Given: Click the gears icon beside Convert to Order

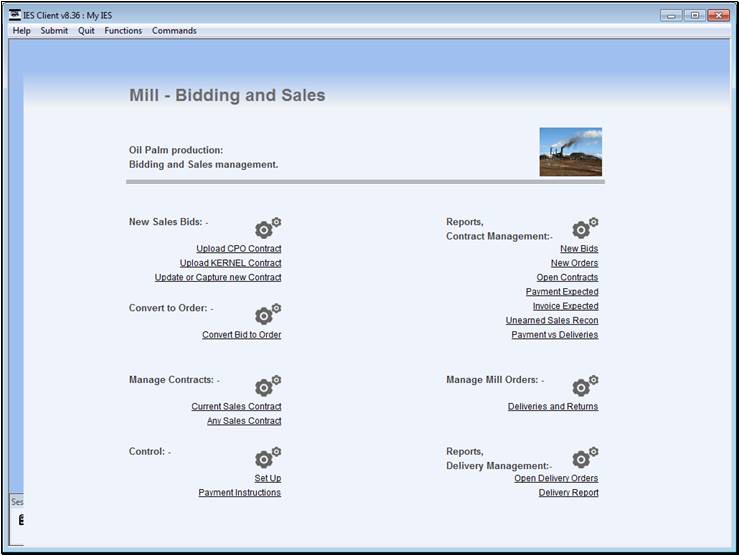Looking at the screenshot, I should pyautogui.click(x=268, y=314).
